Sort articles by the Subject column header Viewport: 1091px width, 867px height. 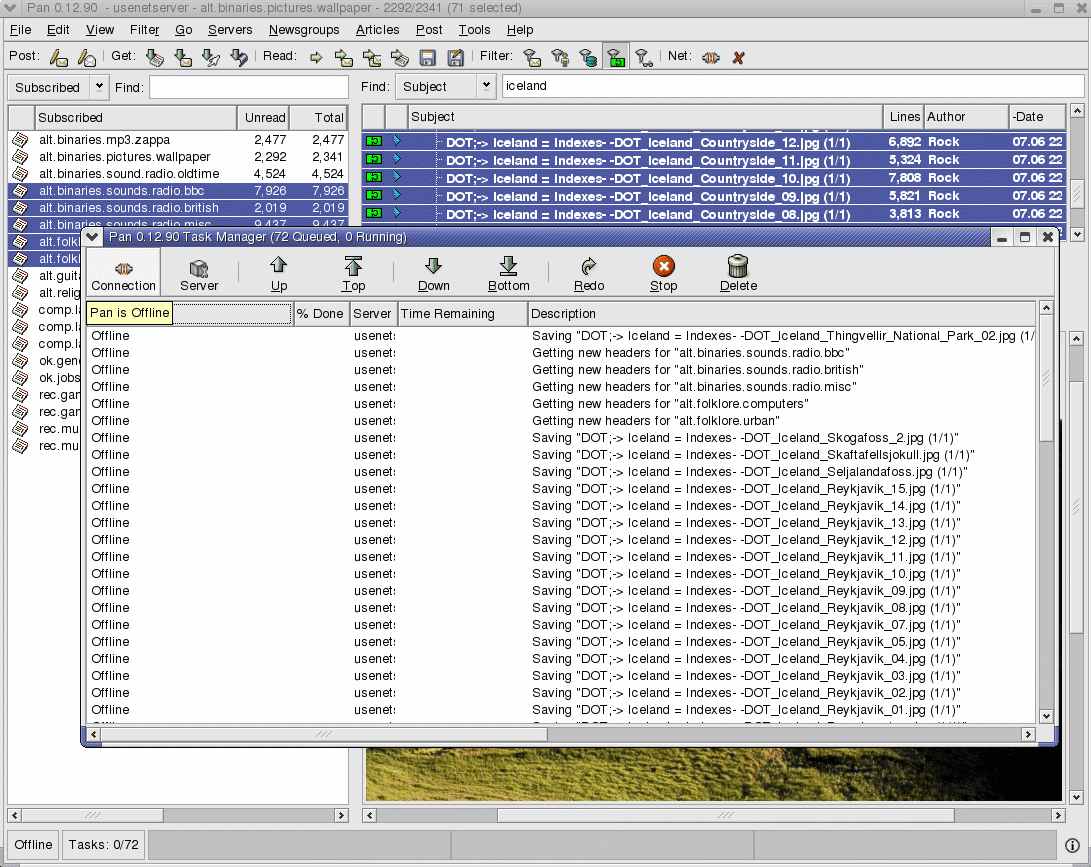coord(645,117)
